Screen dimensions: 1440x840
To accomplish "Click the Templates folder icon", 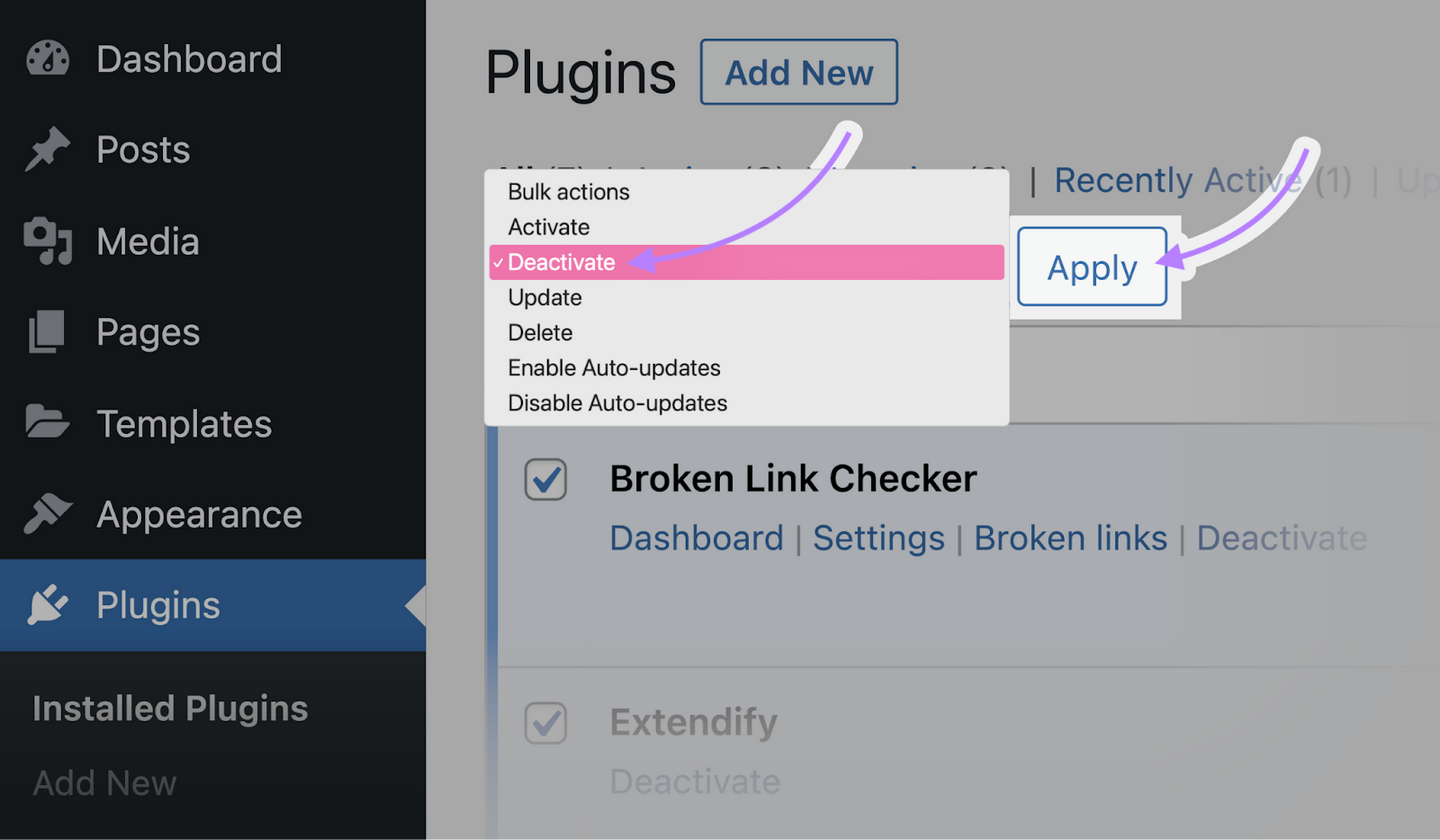I will pyautogui.click(x=48, y=424).
